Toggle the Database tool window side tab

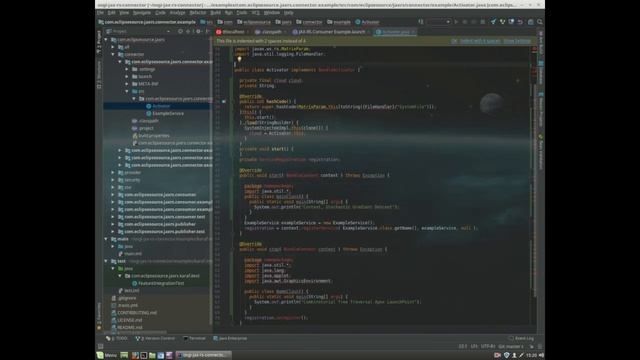(541, 73)
